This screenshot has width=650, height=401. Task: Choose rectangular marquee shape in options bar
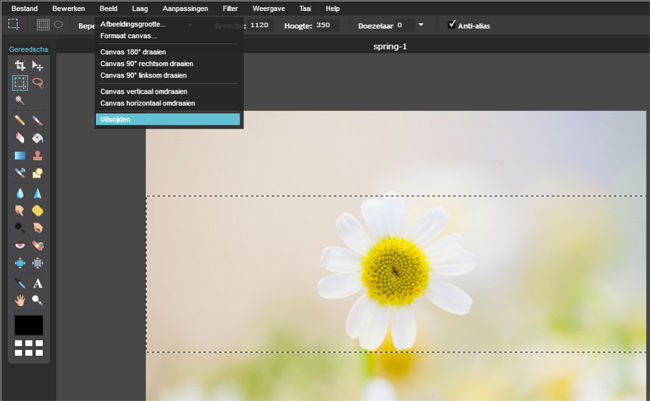43,25
